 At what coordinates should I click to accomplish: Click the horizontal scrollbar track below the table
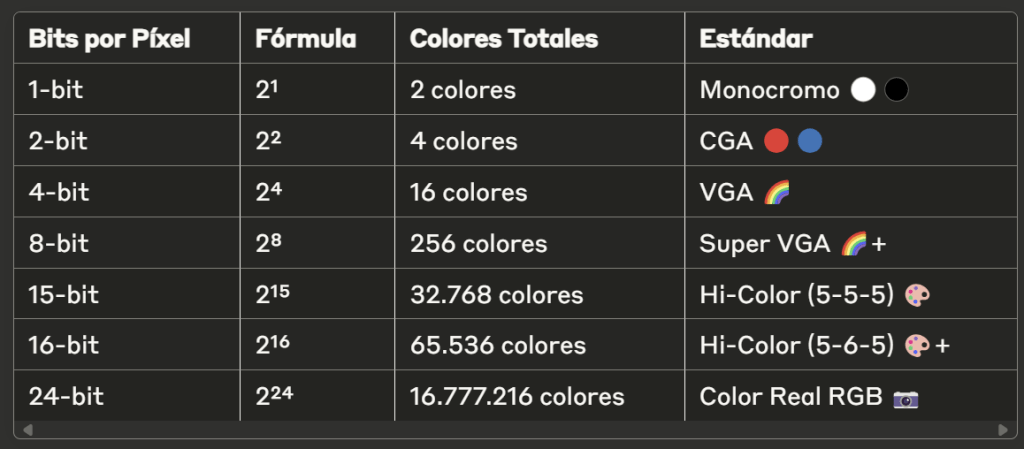pos(512,430)
